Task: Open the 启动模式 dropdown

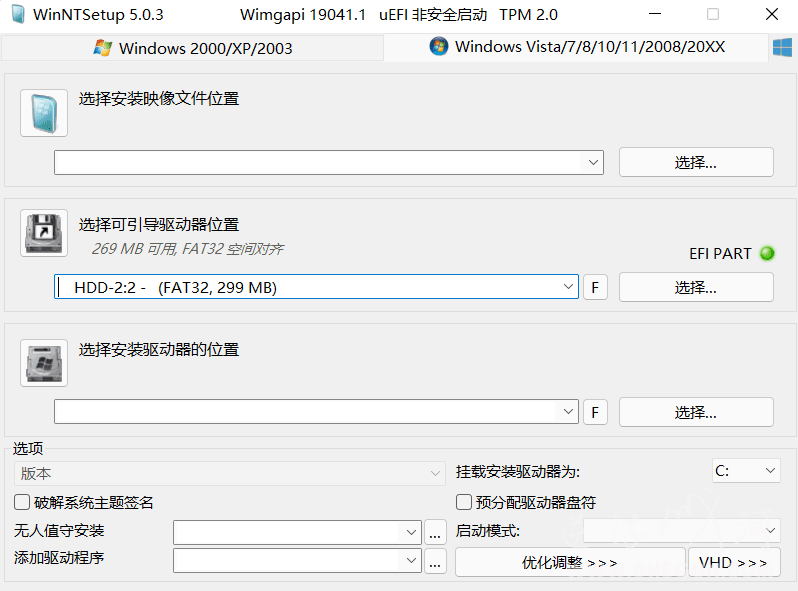Action: pyautogui.click(x=681, y=530)
